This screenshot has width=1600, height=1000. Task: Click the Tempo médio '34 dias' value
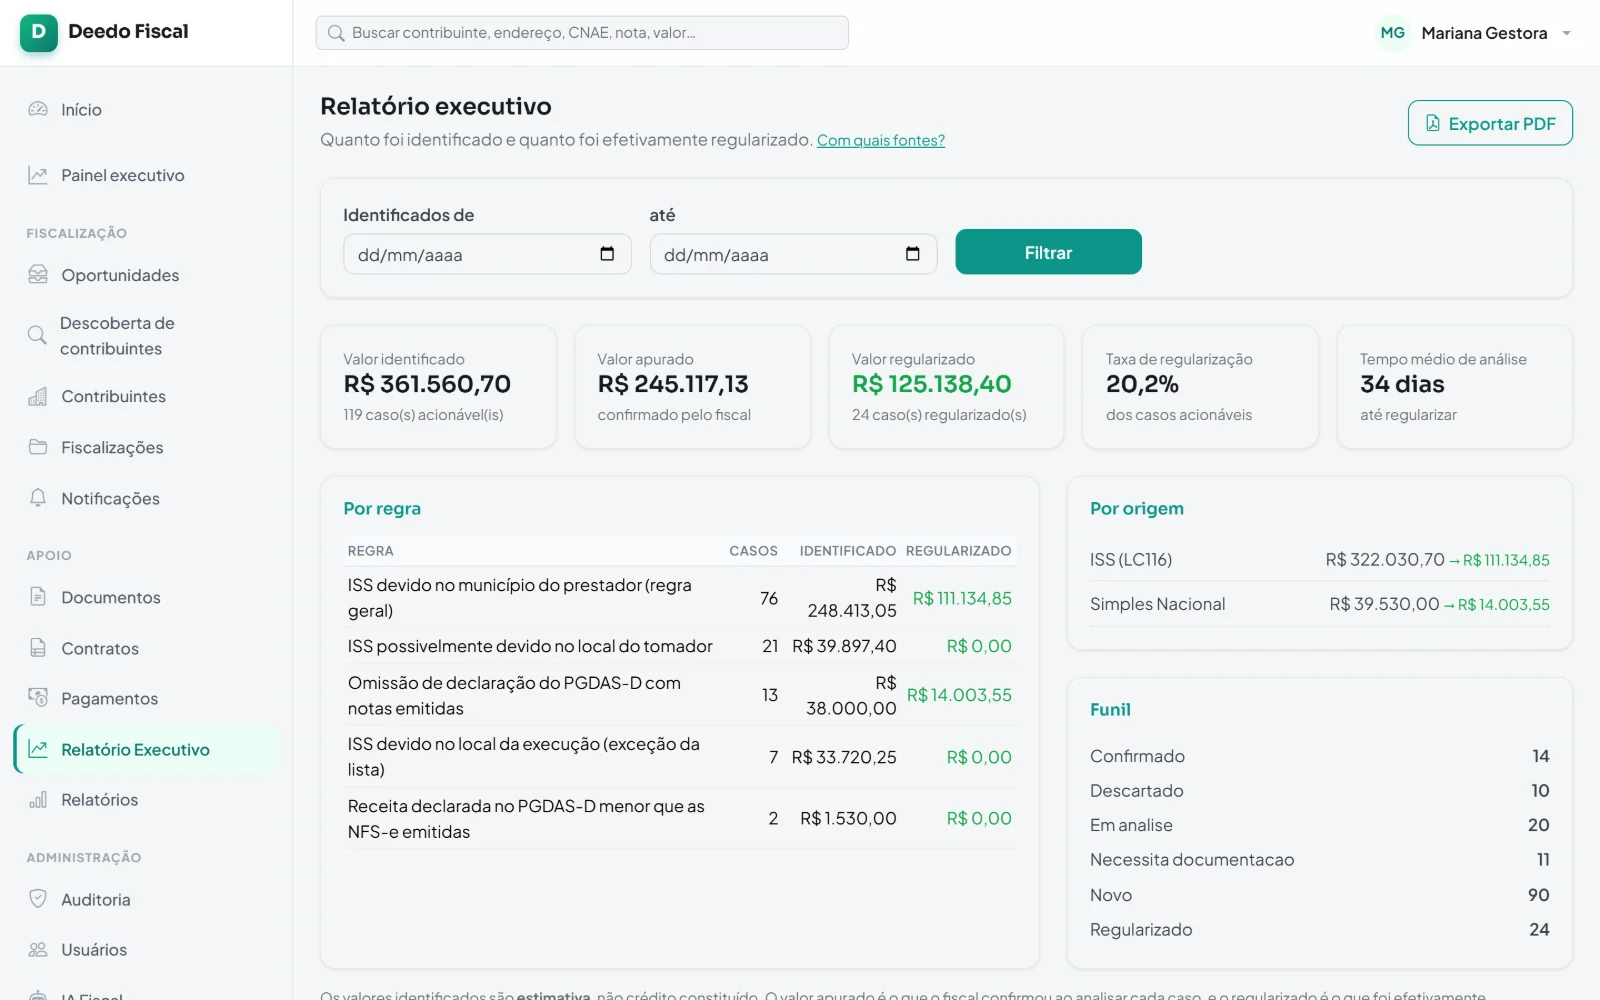(1402, 384)
